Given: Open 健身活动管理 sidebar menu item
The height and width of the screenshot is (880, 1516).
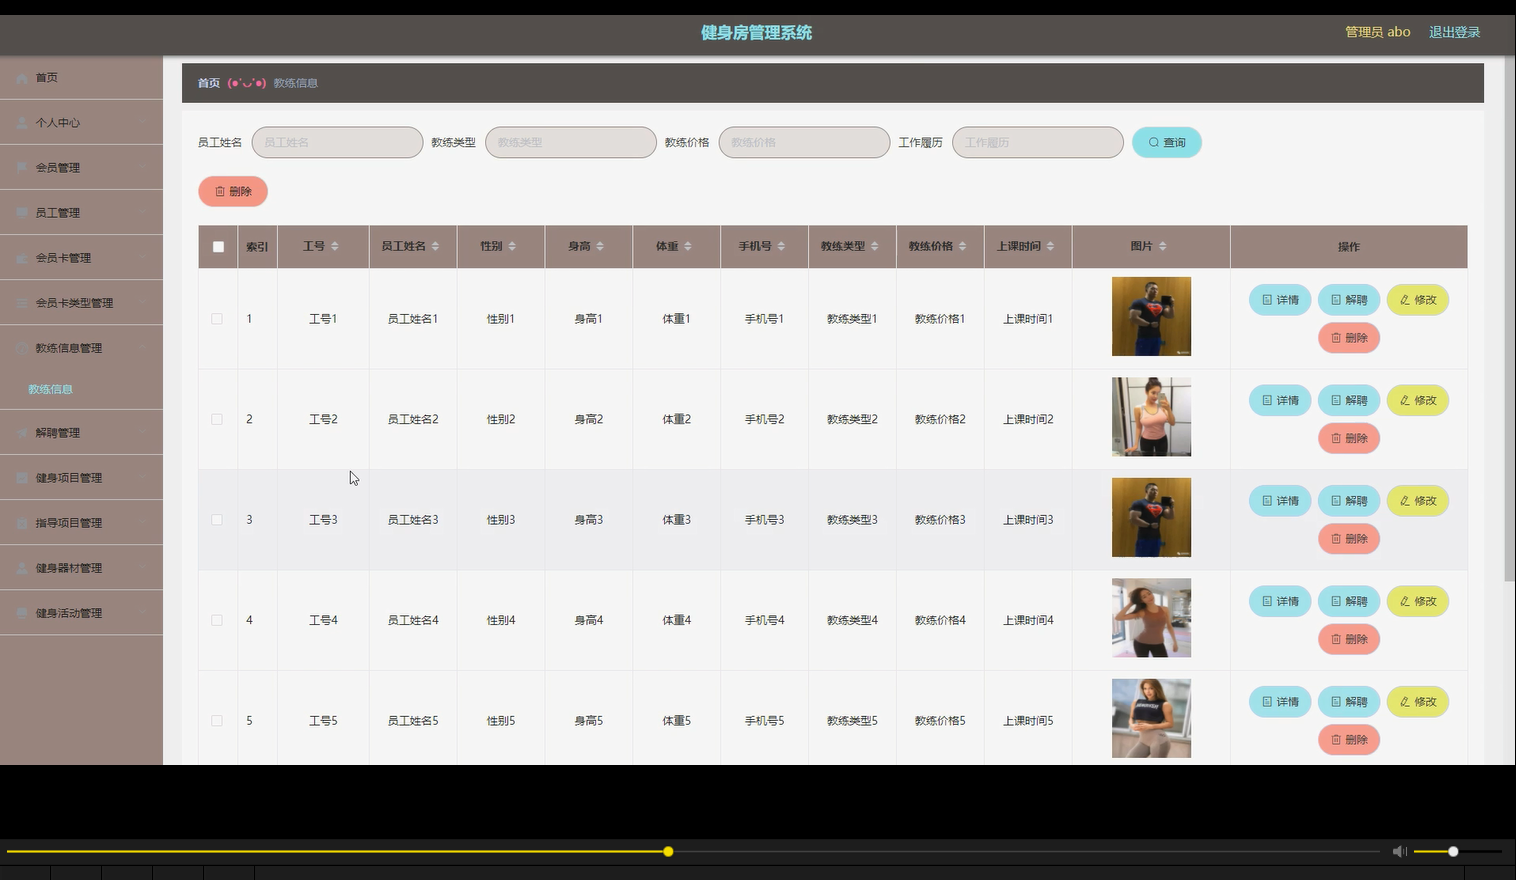Looking at the screenshot, I should click(81, 613).
